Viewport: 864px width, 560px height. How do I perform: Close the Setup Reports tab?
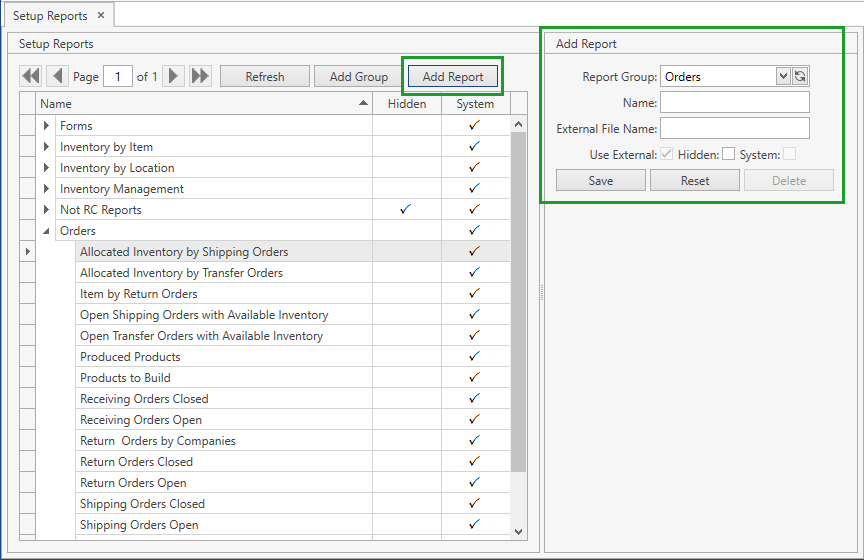[x=101, y=16]
